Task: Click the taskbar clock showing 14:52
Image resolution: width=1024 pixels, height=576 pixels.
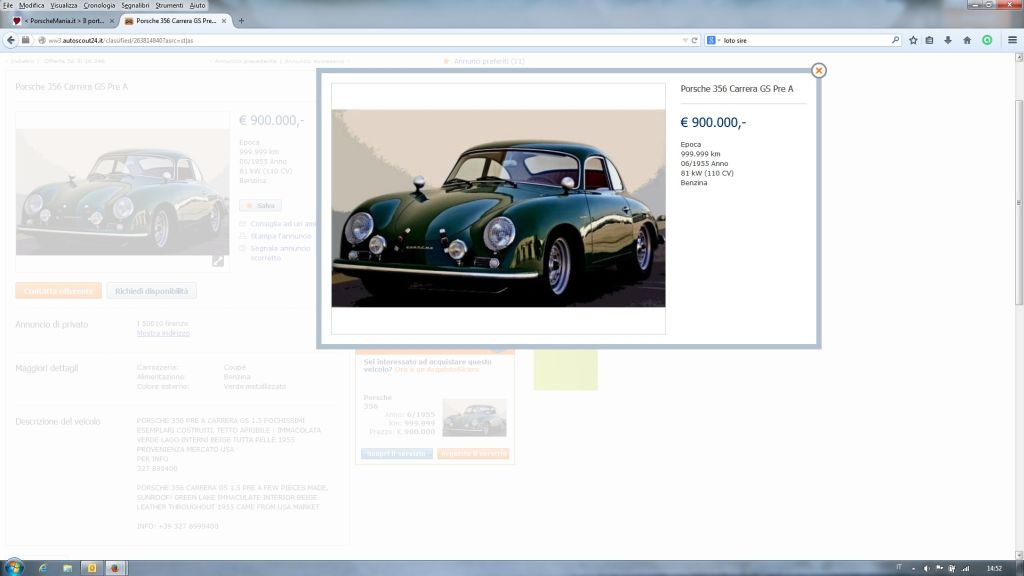Action: pos(994,568)
